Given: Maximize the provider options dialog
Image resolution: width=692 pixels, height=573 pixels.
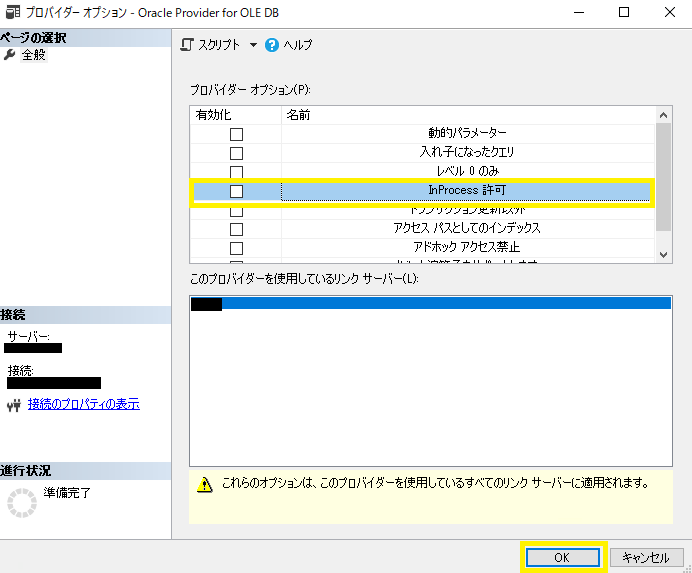Looking at the screenshot, I should coord(624,12).
